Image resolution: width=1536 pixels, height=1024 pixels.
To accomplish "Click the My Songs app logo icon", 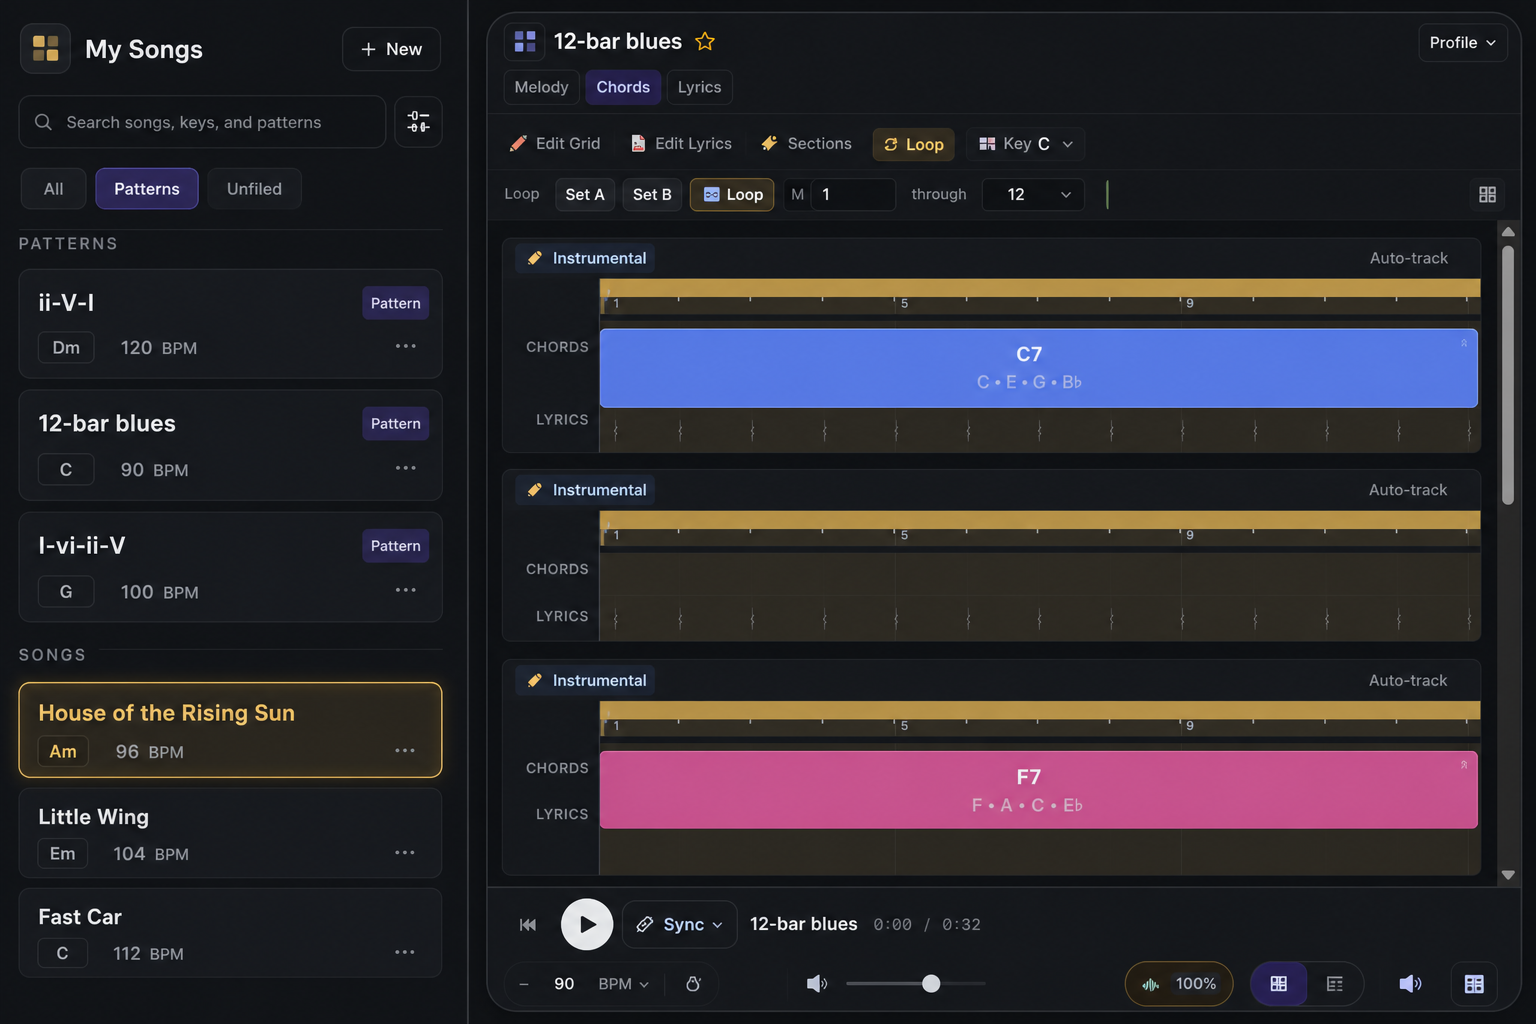I will click(x=45, y=48).
